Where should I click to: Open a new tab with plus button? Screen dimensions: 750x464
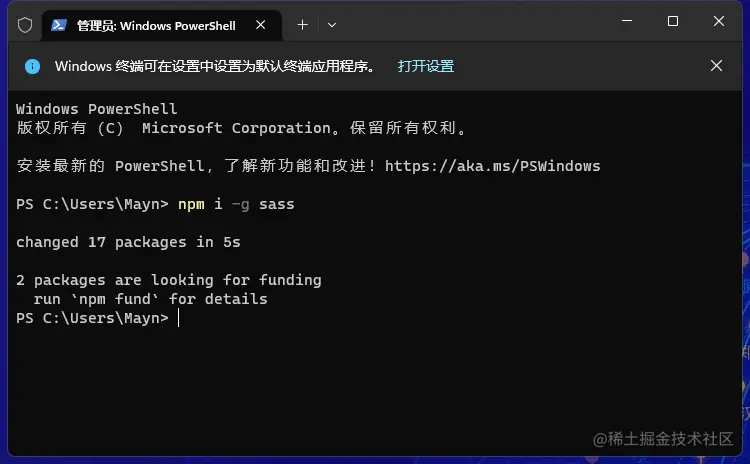click(302, 25)
